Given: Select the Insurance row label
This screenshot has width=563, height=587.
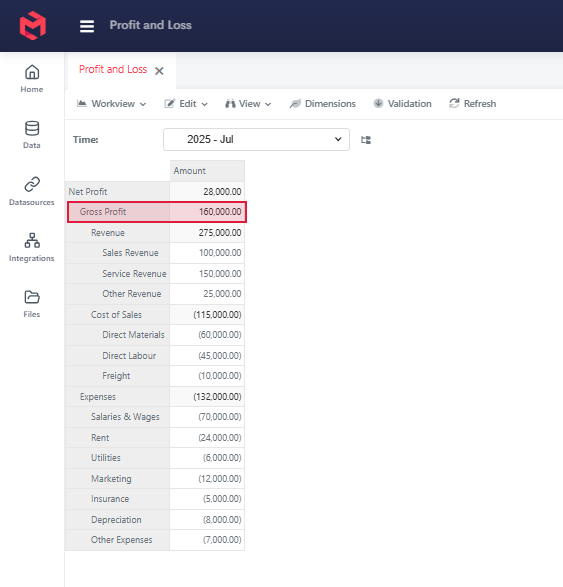Looking at the screenshot, I should click(x=118, y=499).
